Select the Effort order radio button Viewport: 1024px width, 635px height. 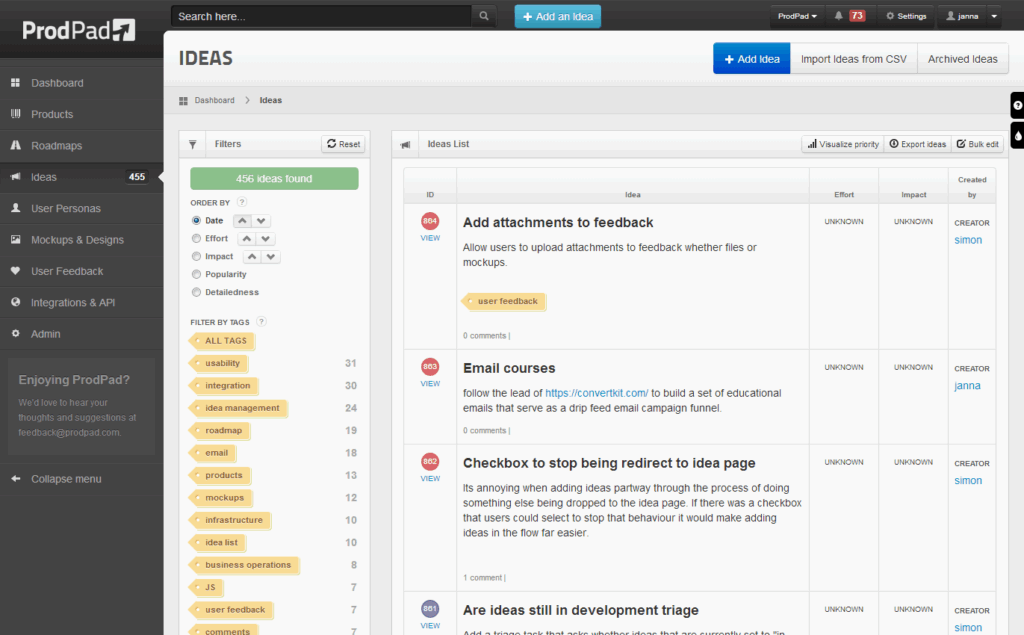click(x=196, y=238)
